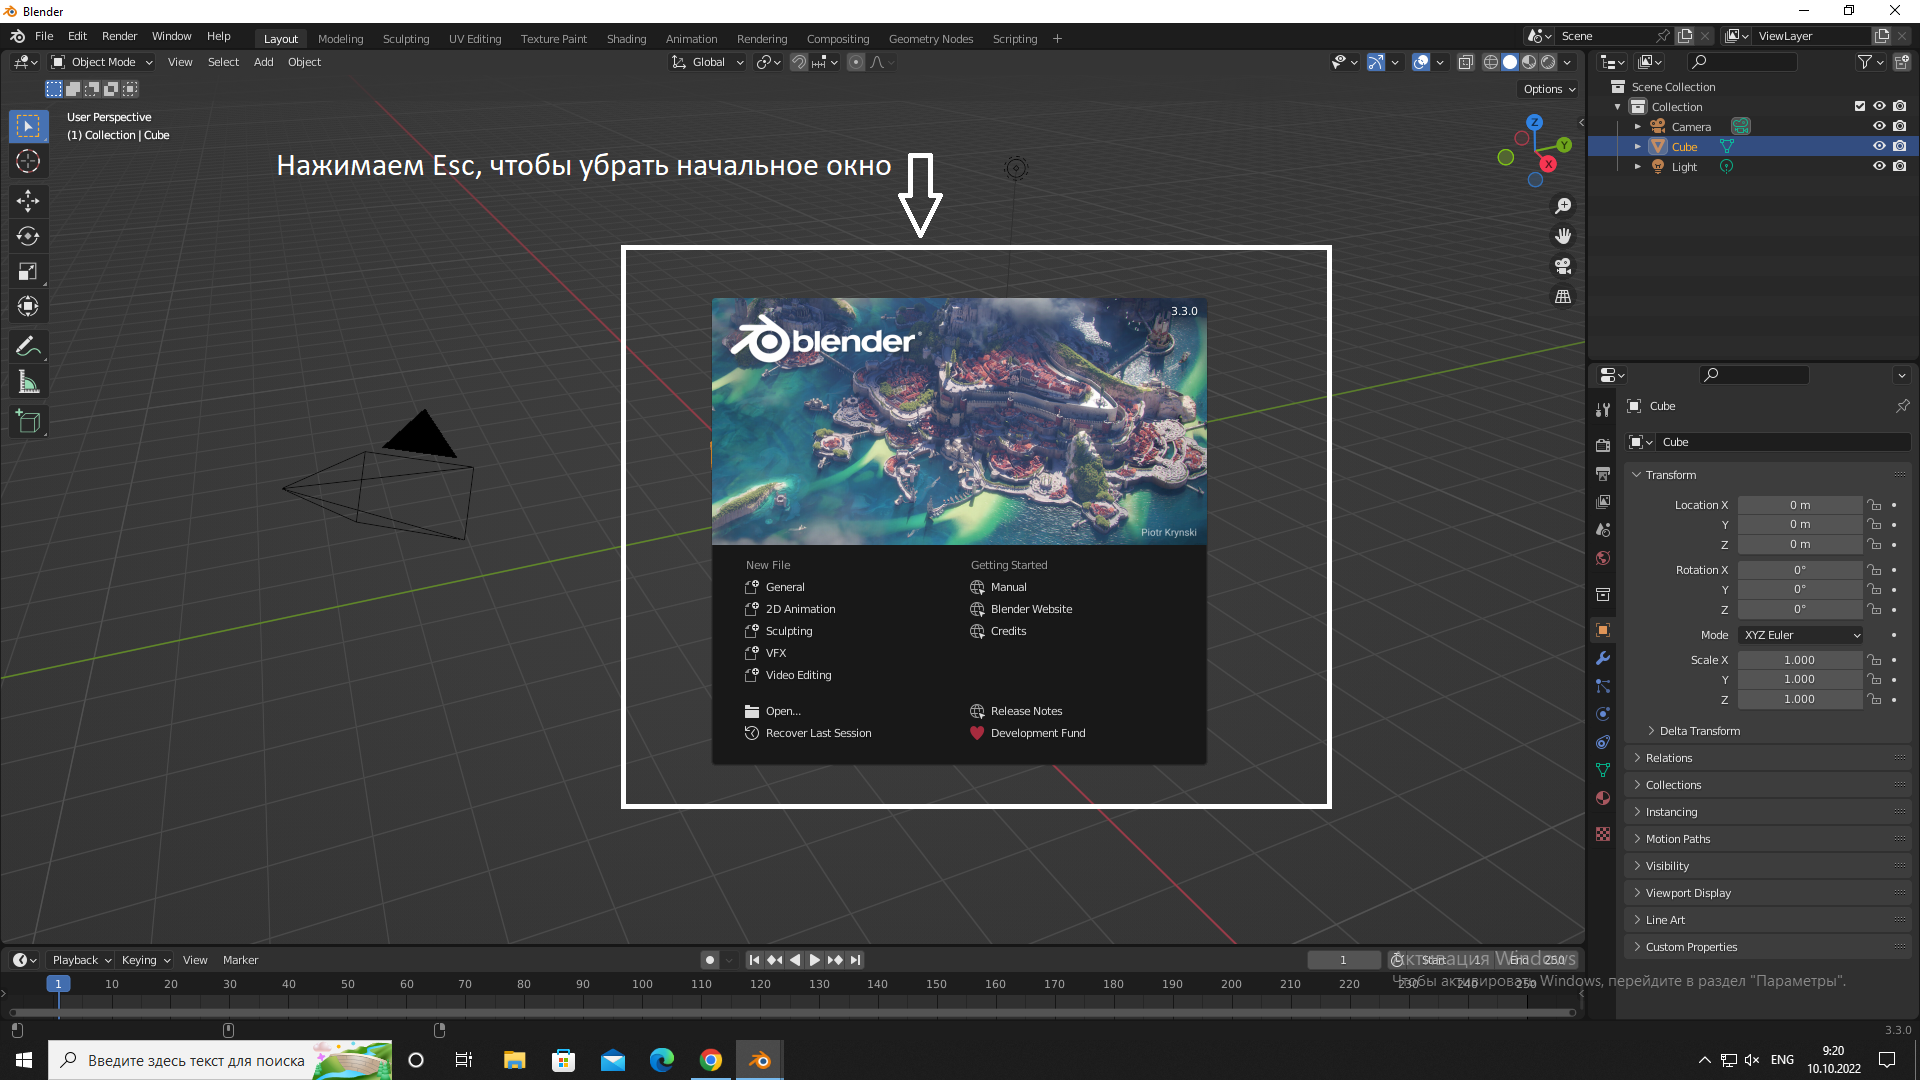This screenshot has height=1080, width=1920.
Task: Select the Scale tool
Action: coord(28,271)
